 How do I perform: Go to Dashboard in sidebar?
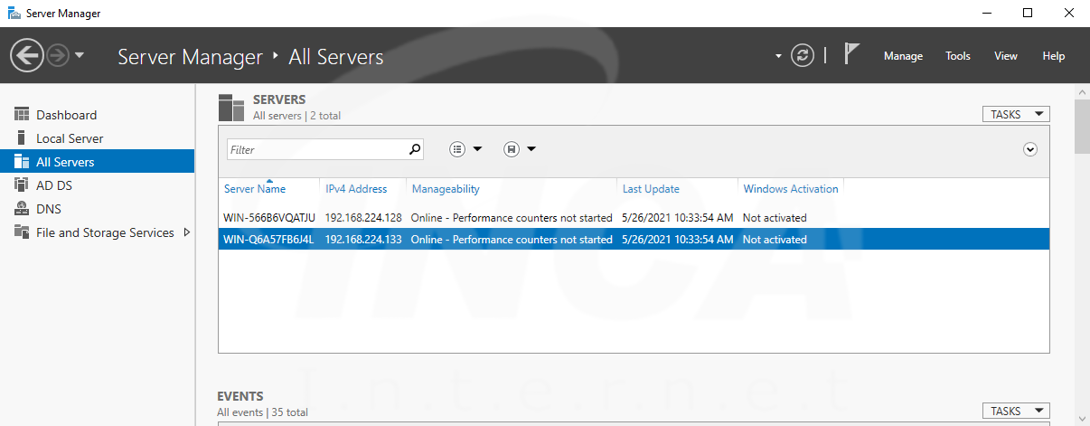point(97,115)
